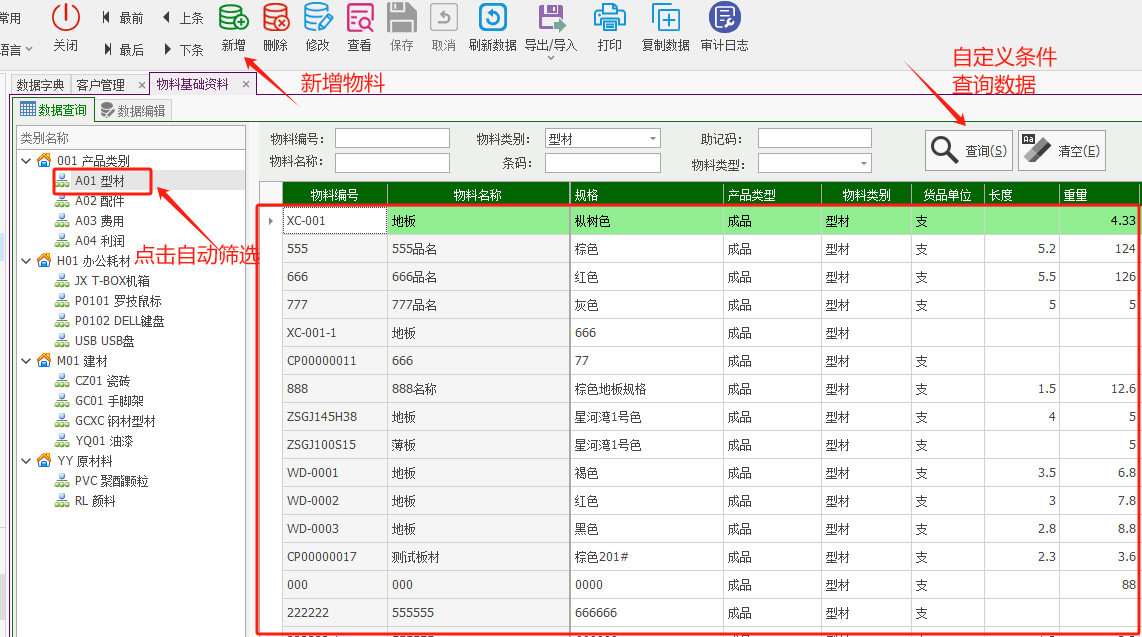Image resolution: width=1142 pixels, height=637 pixels.
Task: Collapse the 001 产品类别 tree node
Action: 26,161
